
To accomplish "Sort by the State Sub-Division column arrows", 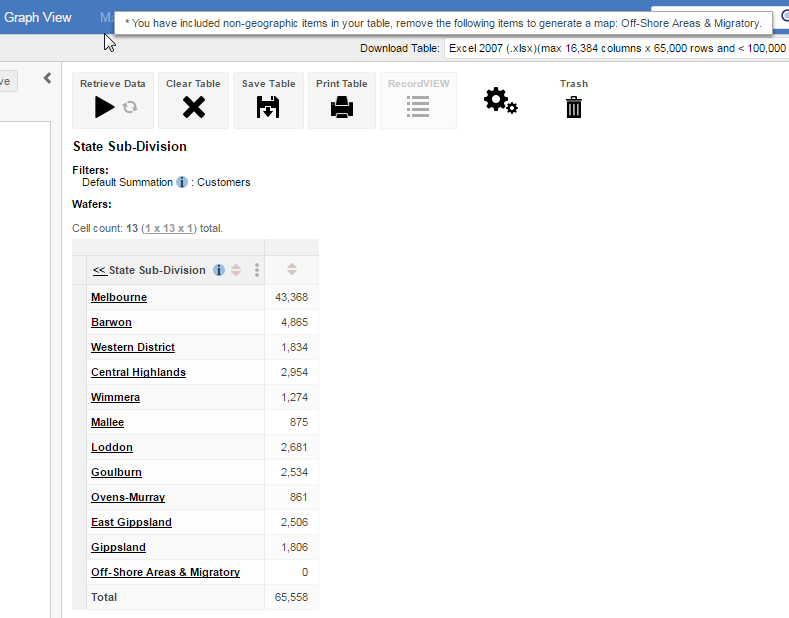I will click(236, 270).
